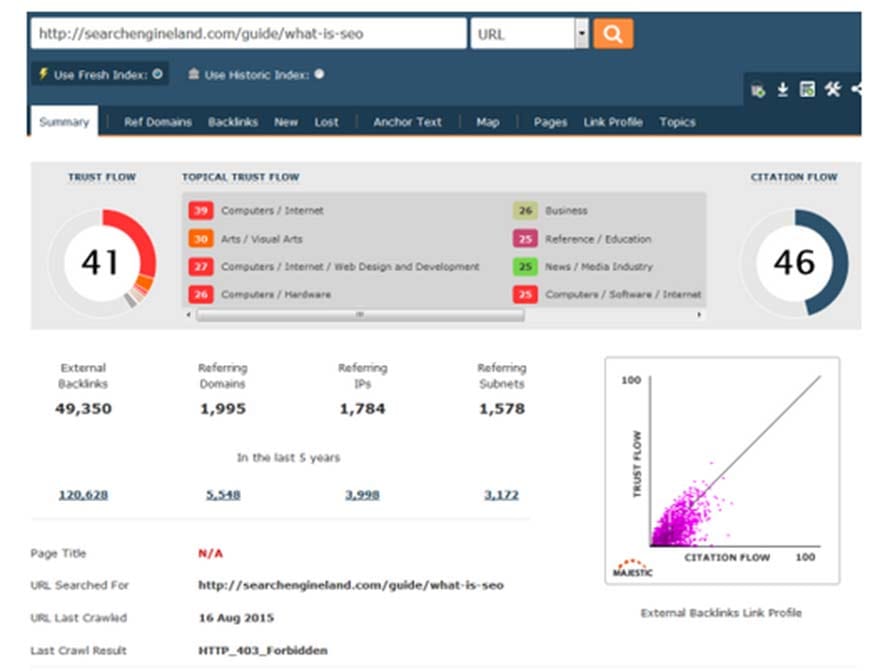Click right arrow of topical trust flow scroller
The image size is (885, 671).
(699, 314)
